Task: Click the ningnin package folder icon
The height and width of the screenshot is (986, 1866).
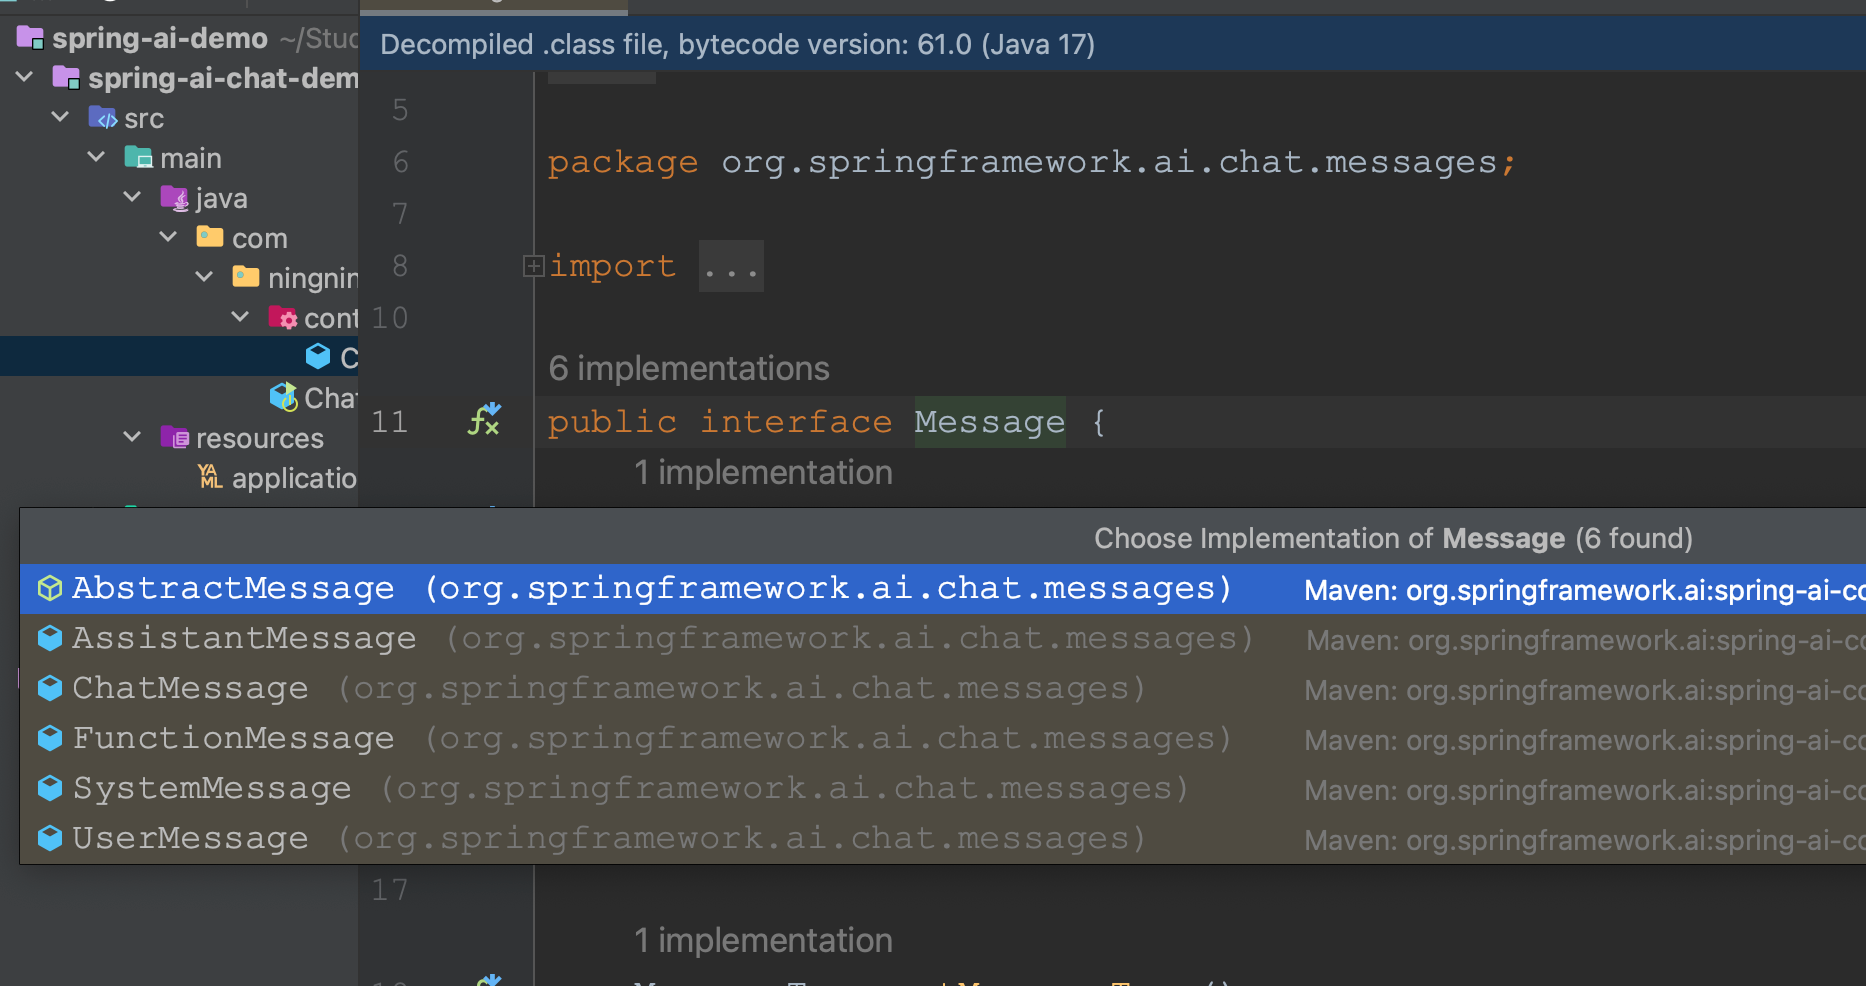Action: pos(246,276)
